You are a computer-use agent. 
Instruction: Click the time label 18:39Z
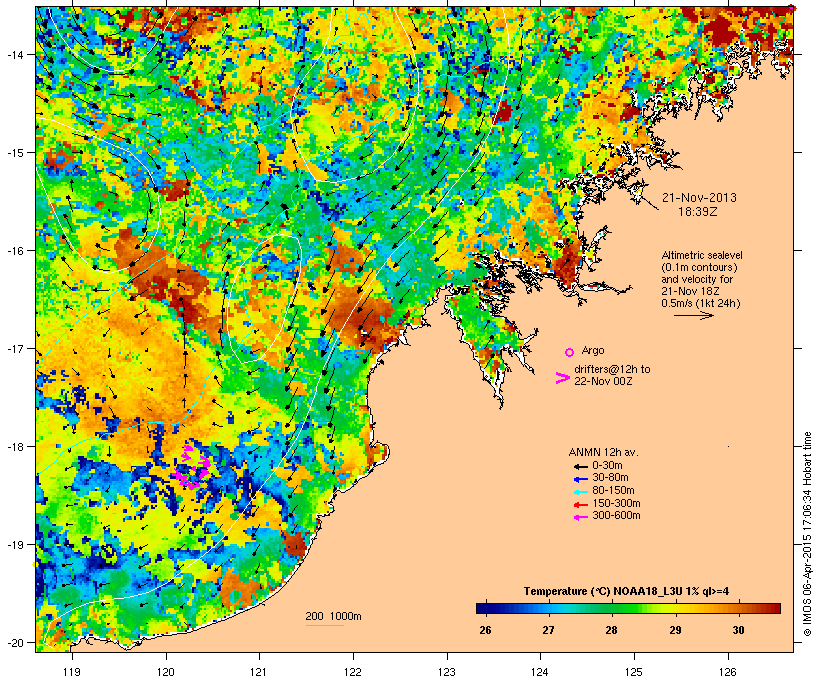tap(698, 212)
